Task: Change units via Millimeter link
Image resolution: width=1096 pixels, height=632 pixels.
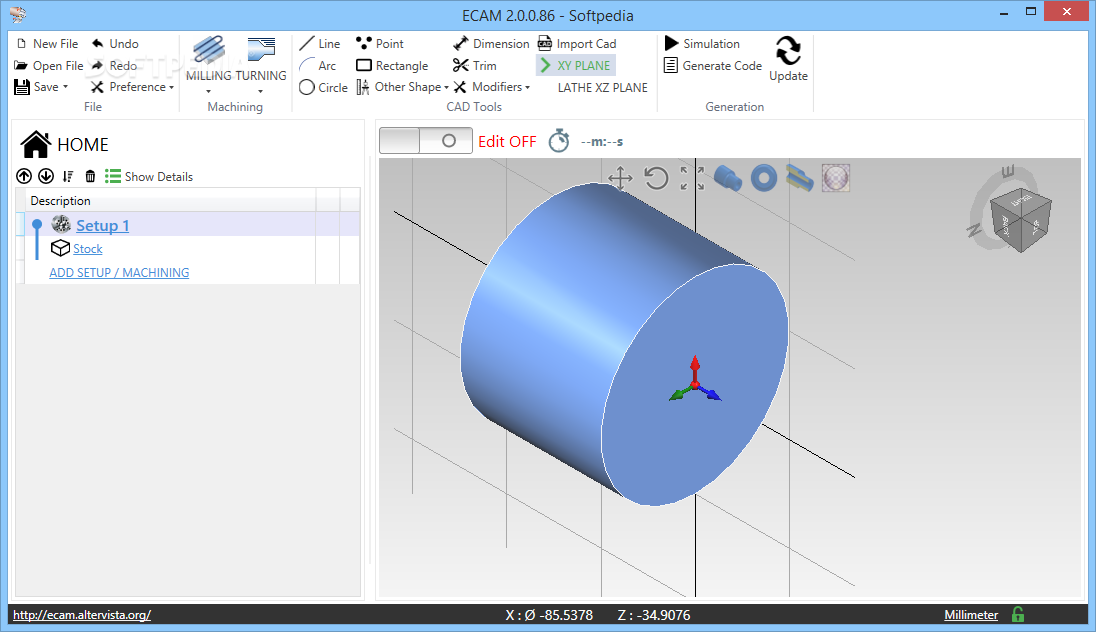Action: (971, 615)
